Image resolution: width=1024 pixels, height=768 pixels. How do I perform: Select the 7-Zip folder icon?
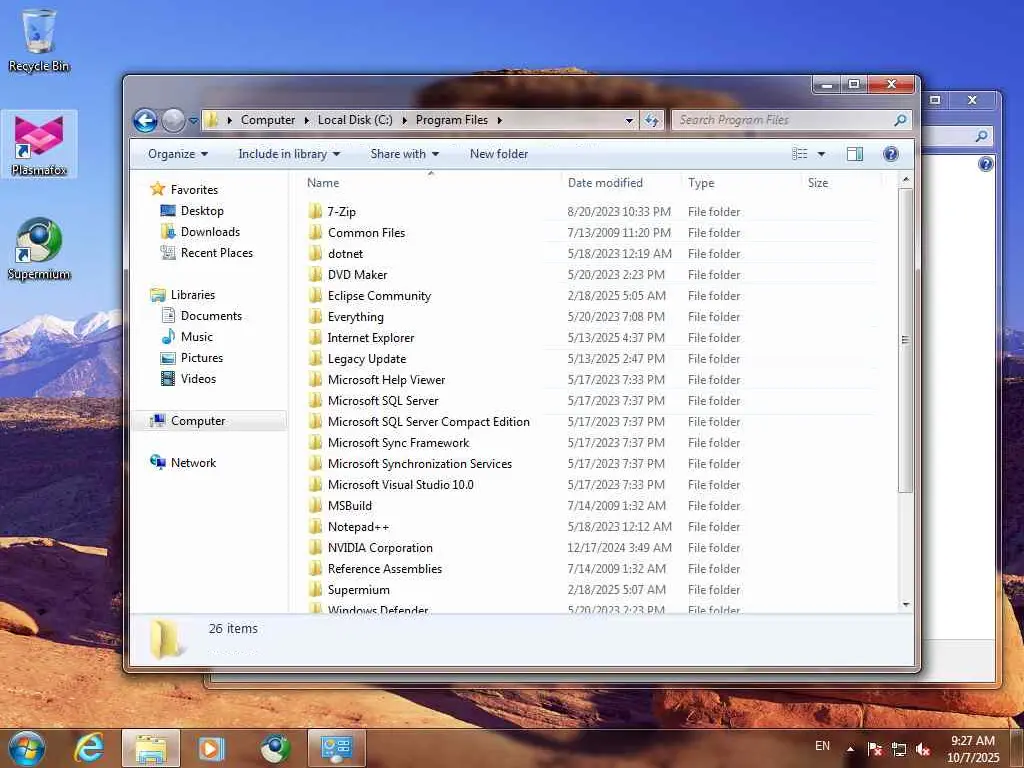[x=315, y=211]
